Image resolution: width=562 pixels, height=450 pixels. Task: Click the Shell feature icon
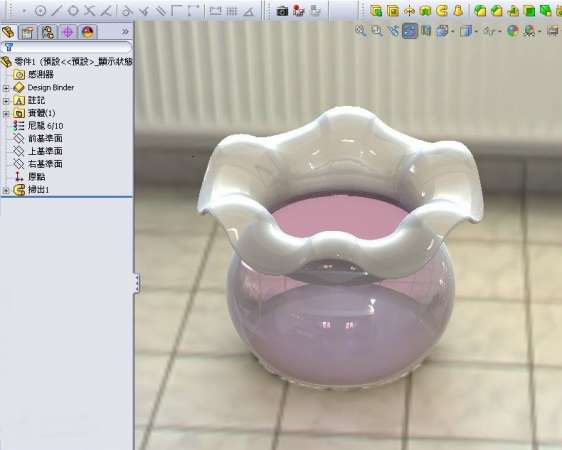[x=529, y=11]
